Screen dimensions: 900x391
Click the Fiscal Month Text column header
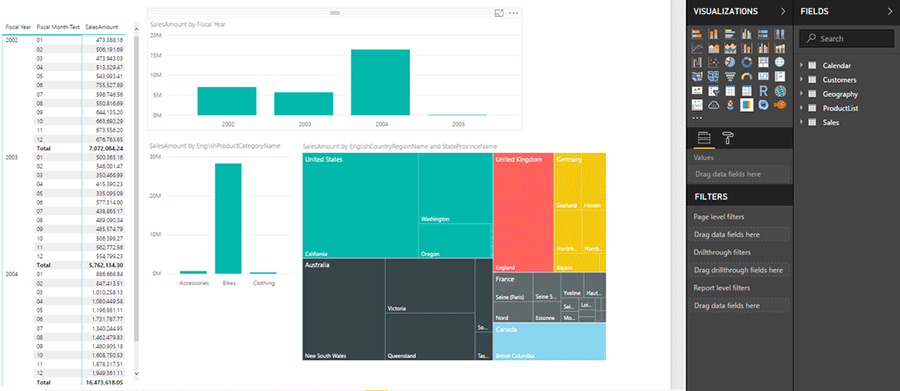(58, 27)
